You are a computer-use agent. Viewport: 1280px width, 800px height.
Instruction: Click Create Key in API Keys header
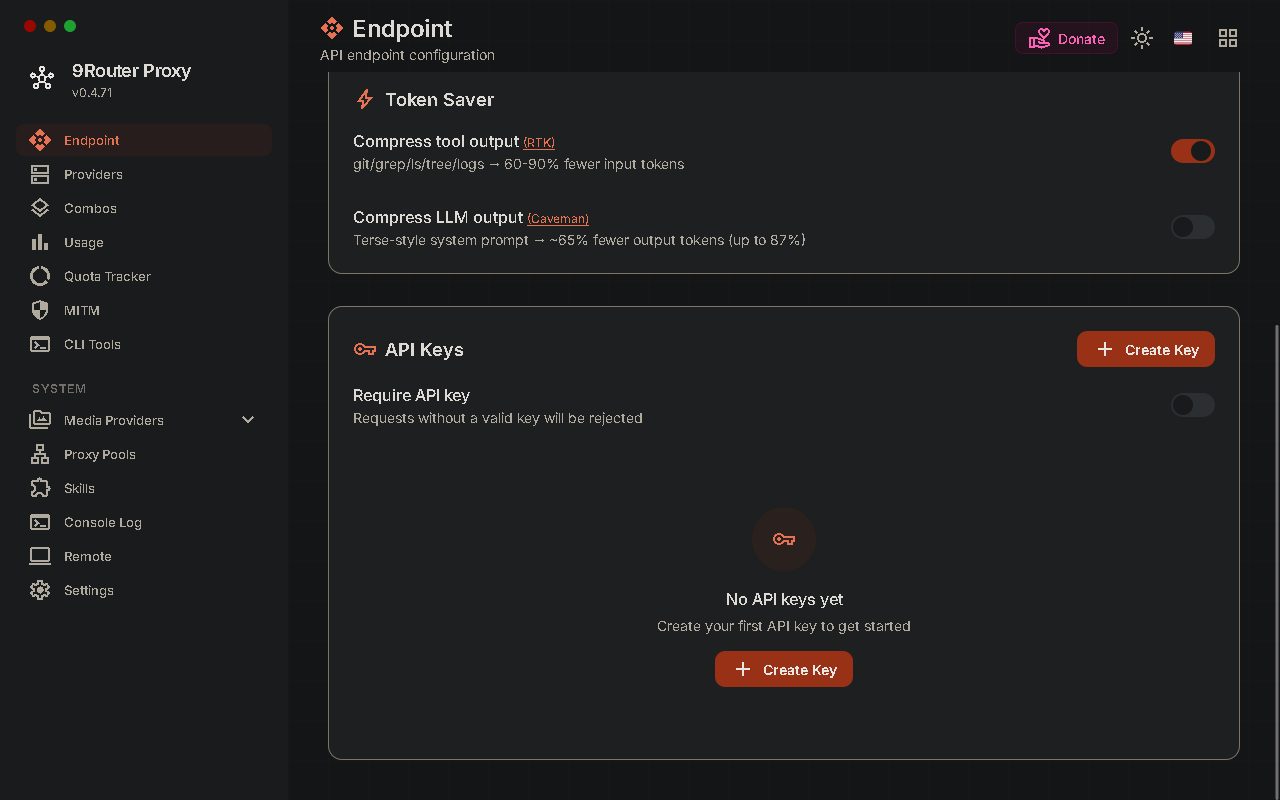coord(1146,349)
